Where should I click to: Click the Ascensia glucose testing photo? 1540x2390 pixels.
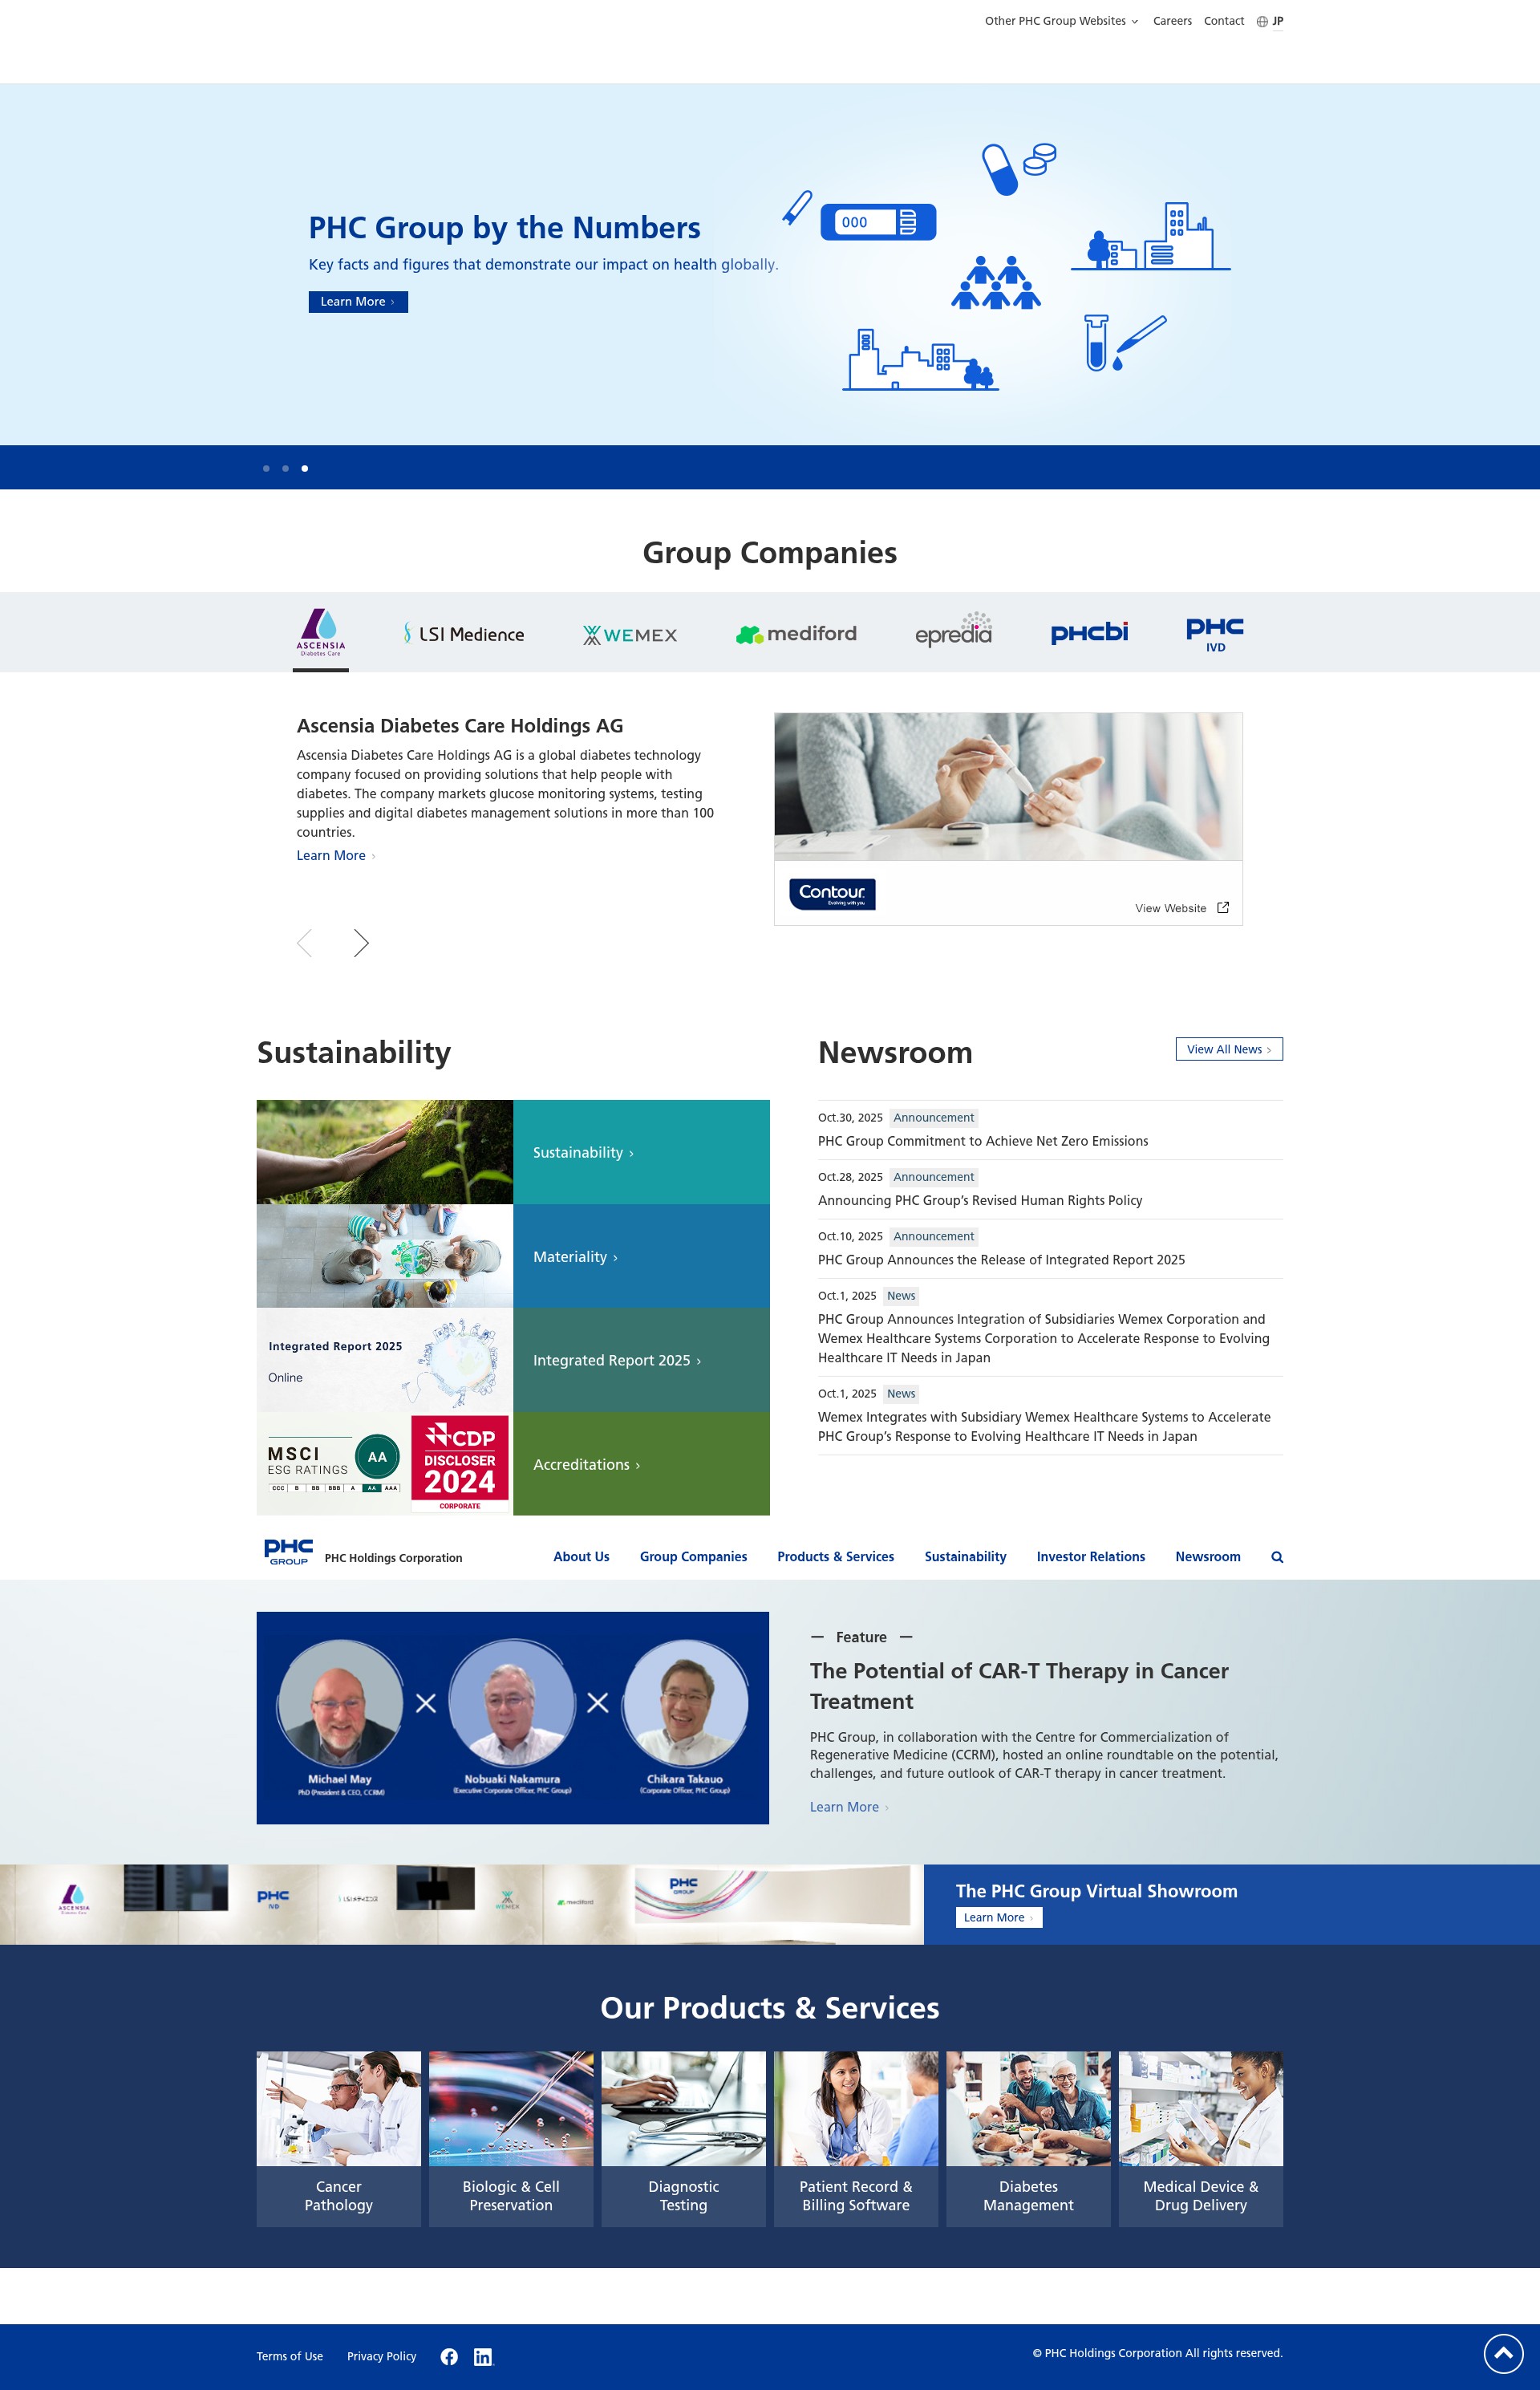[x=1008, y=787]
